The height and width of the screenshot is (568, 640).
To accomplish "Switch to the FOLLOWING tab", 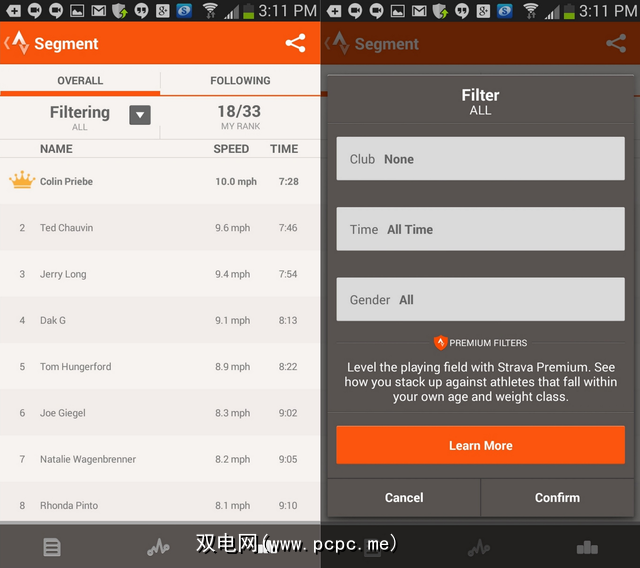I will [240, 80].
